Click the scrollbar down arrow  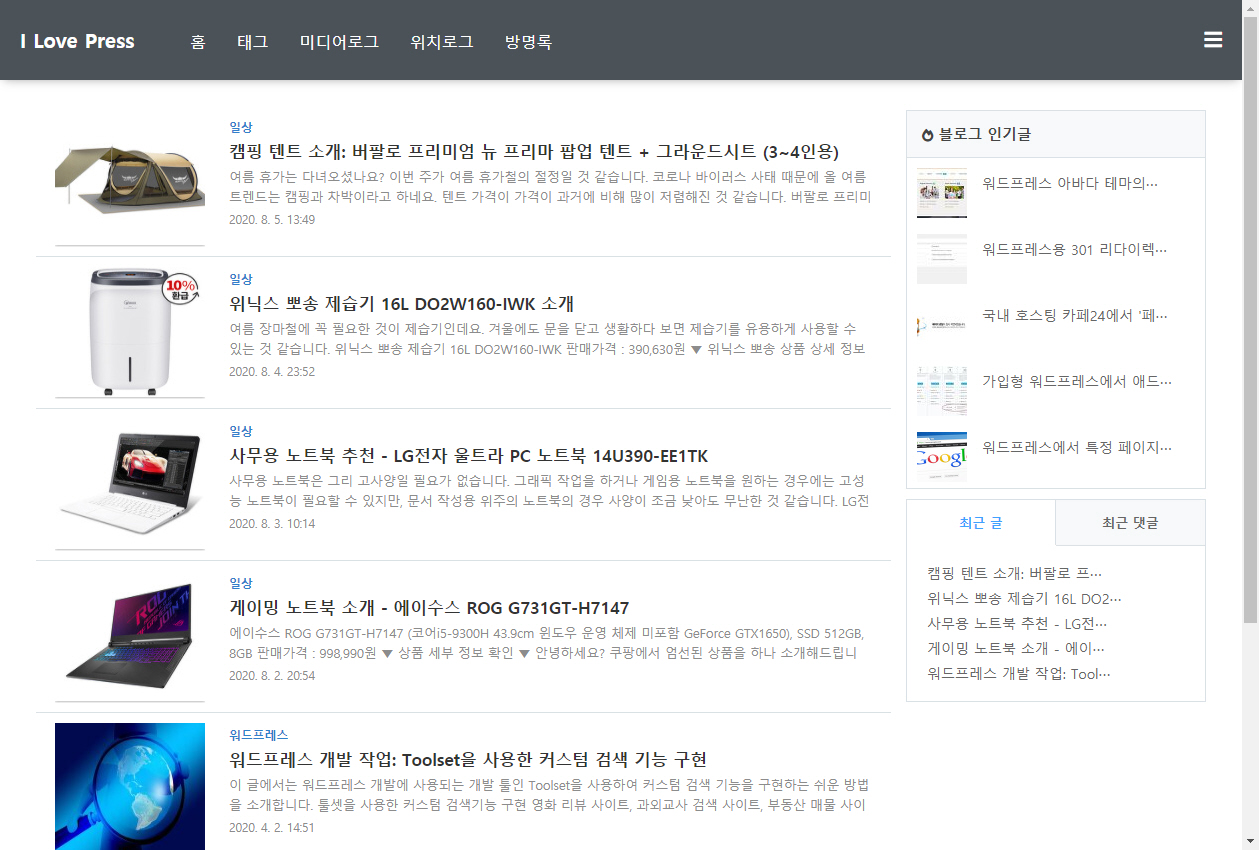pos(1250,841)
